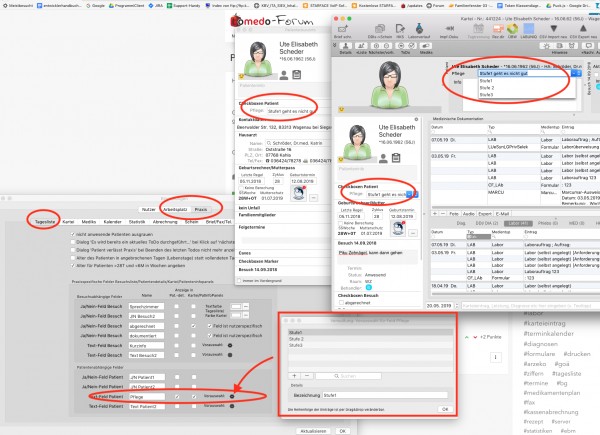Toggle Pat.-det. checkbox for Pflege row

pos(177,397)
